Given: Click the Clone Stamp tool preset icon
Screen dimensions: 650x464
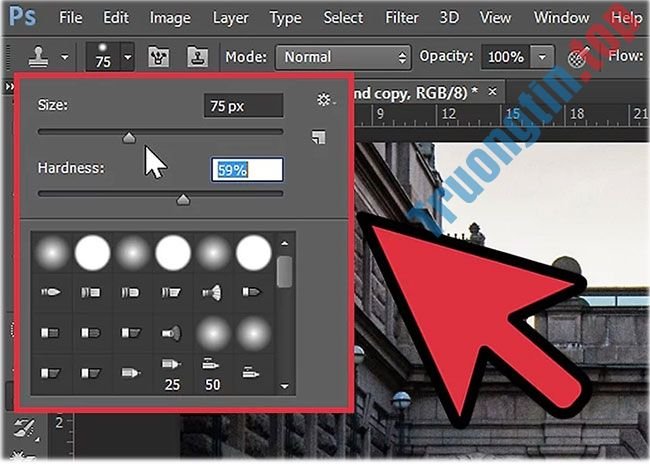Looking at the screenshot, I should point(38,56).
